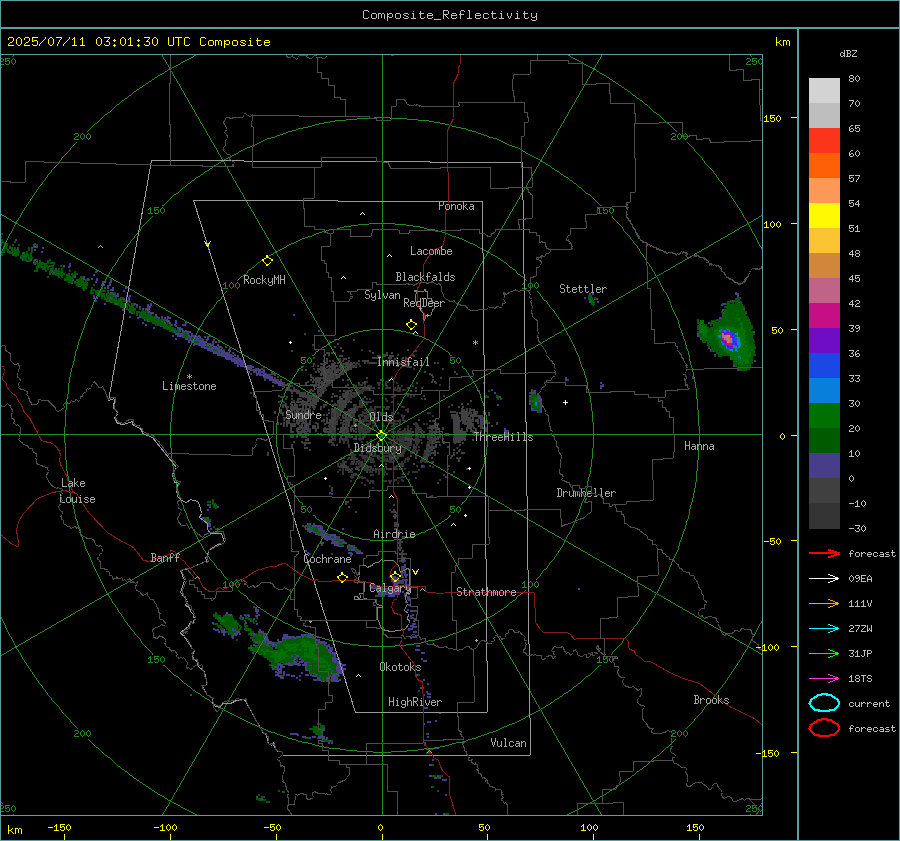
Task: Click the red forecast arrow in legend
Action: 824,553
